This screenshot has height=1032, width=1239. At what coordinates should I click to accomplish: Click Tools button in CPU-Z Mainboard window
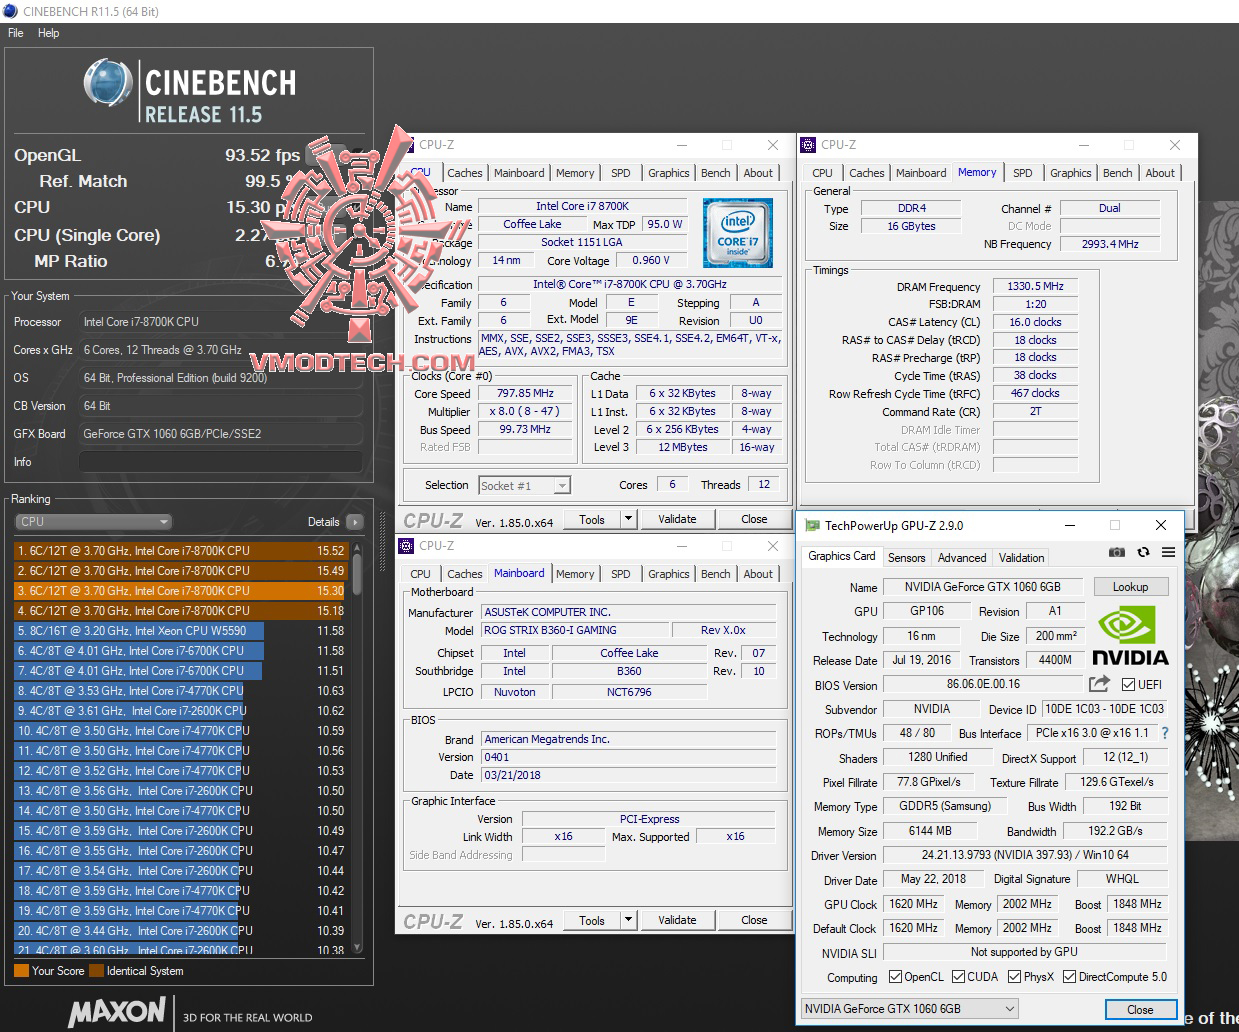tap(592, 920)
